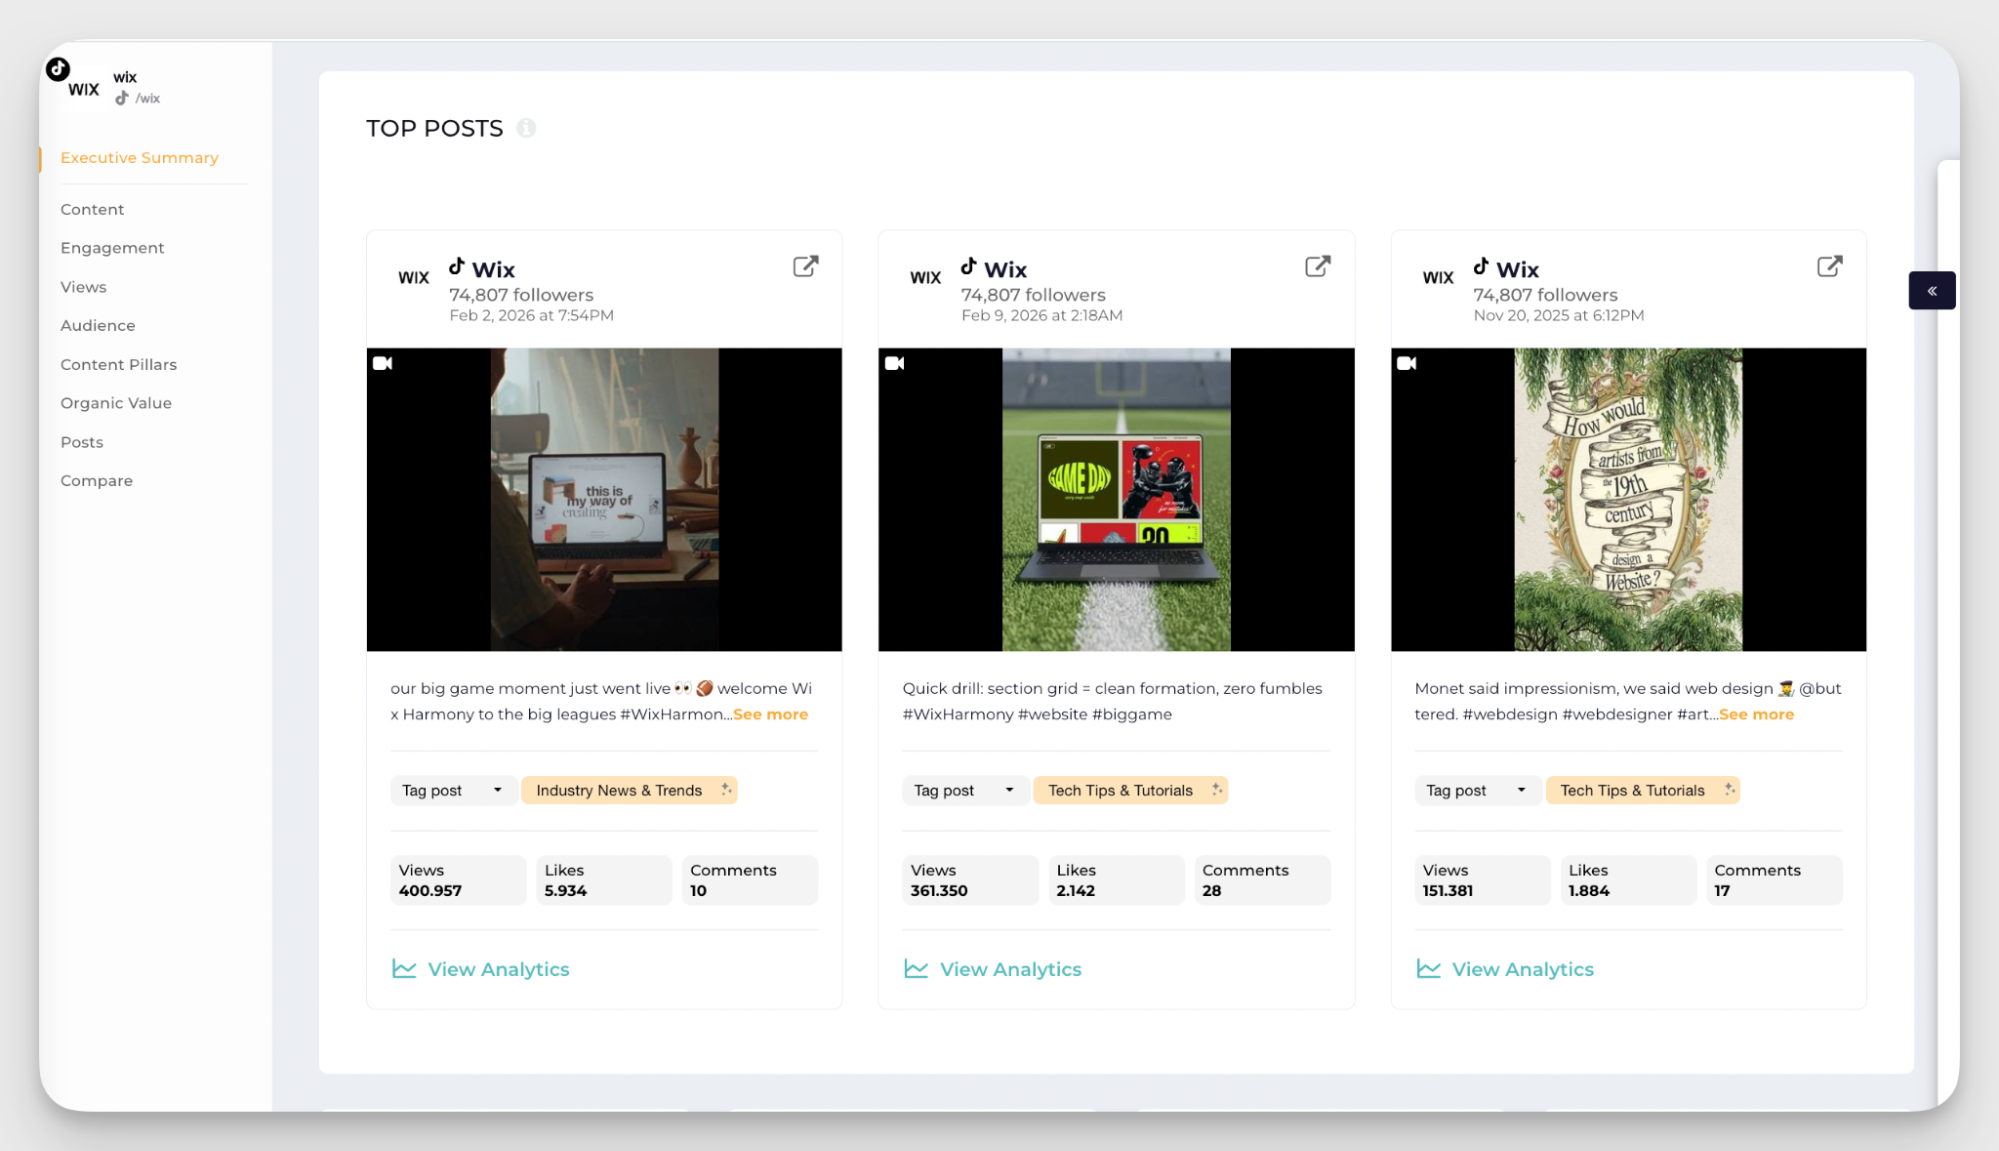Open the Nov 20 post external link icon

1829,266
